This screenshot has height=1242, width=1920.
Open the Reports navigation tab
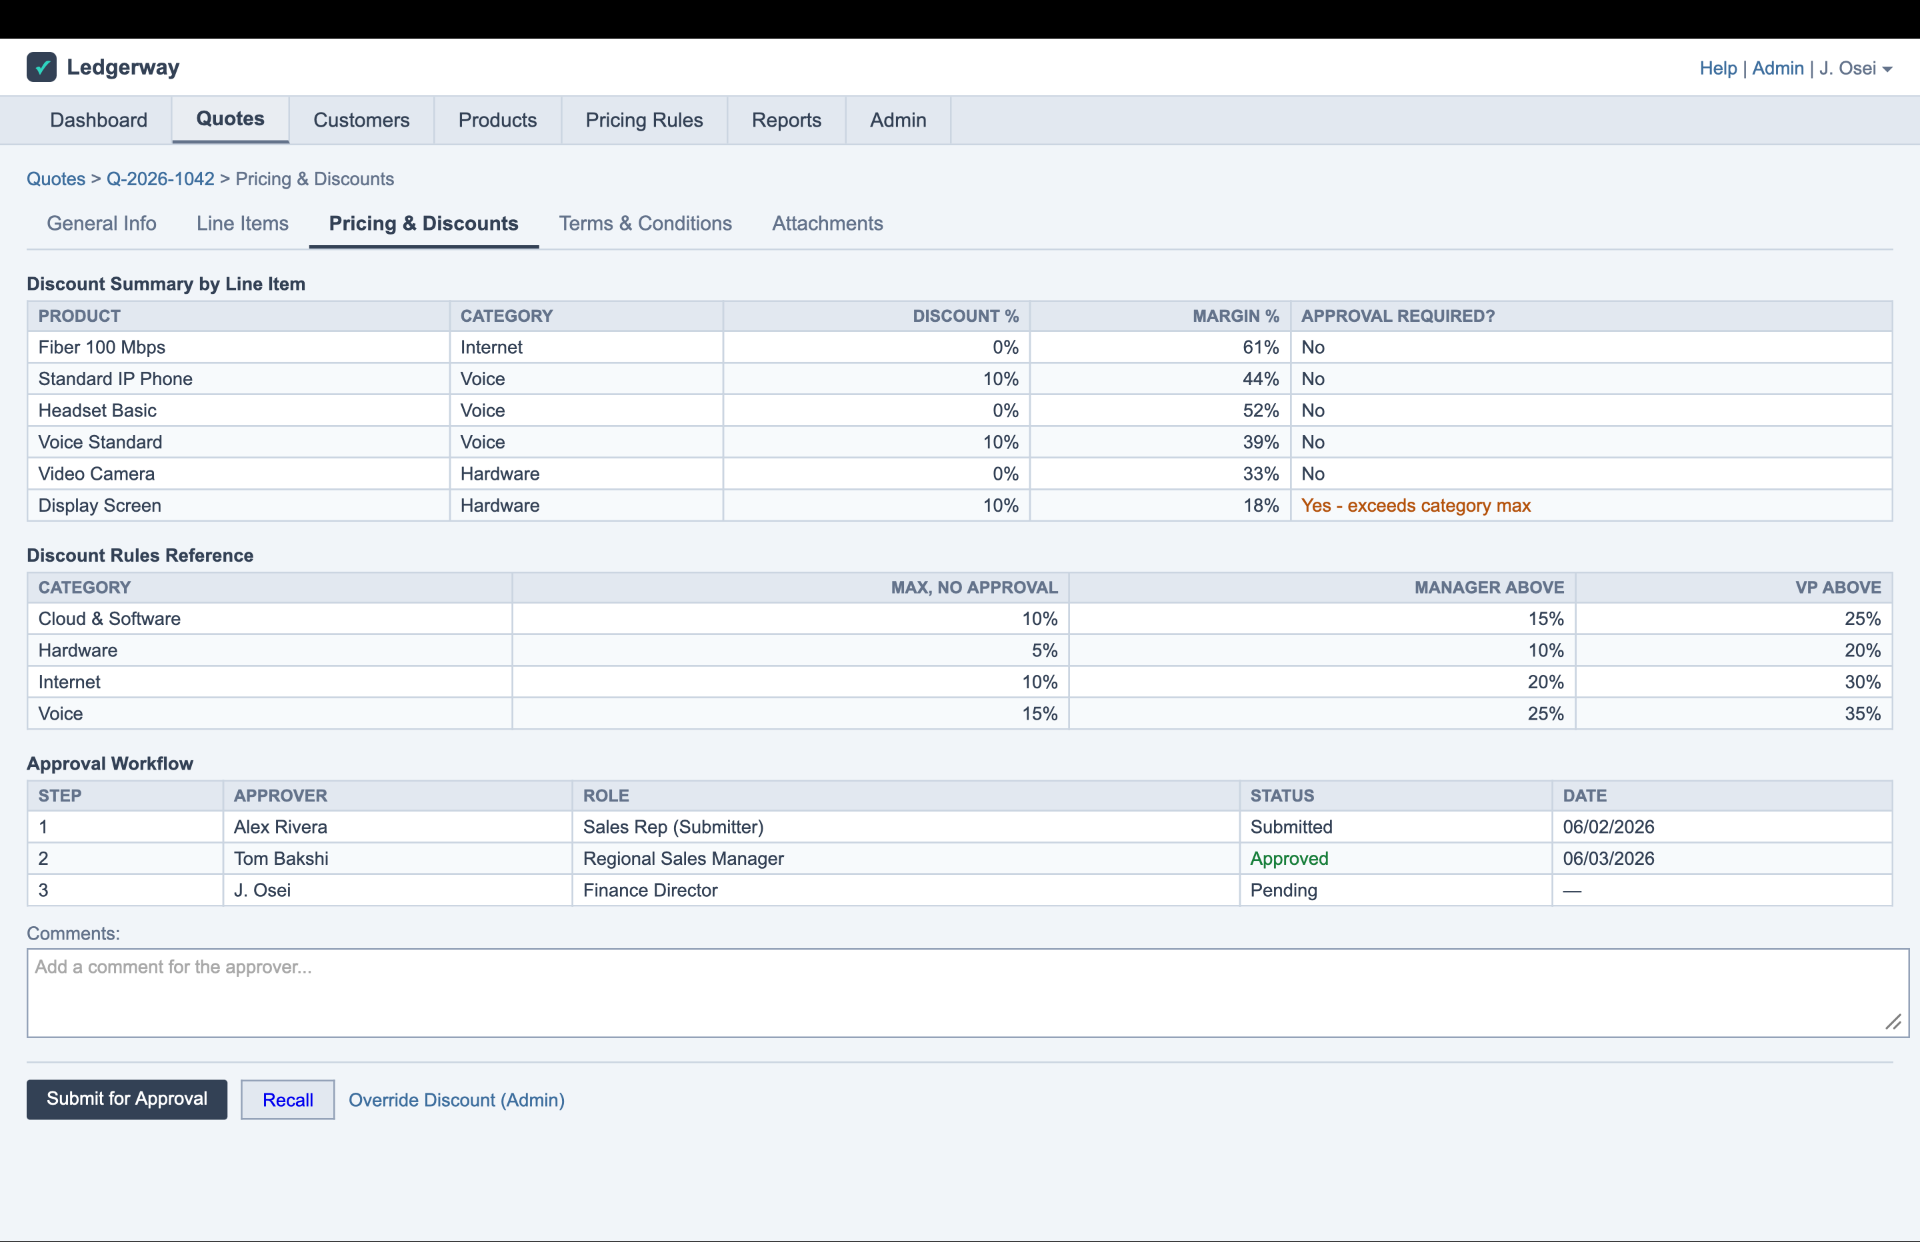coord(786,120)
